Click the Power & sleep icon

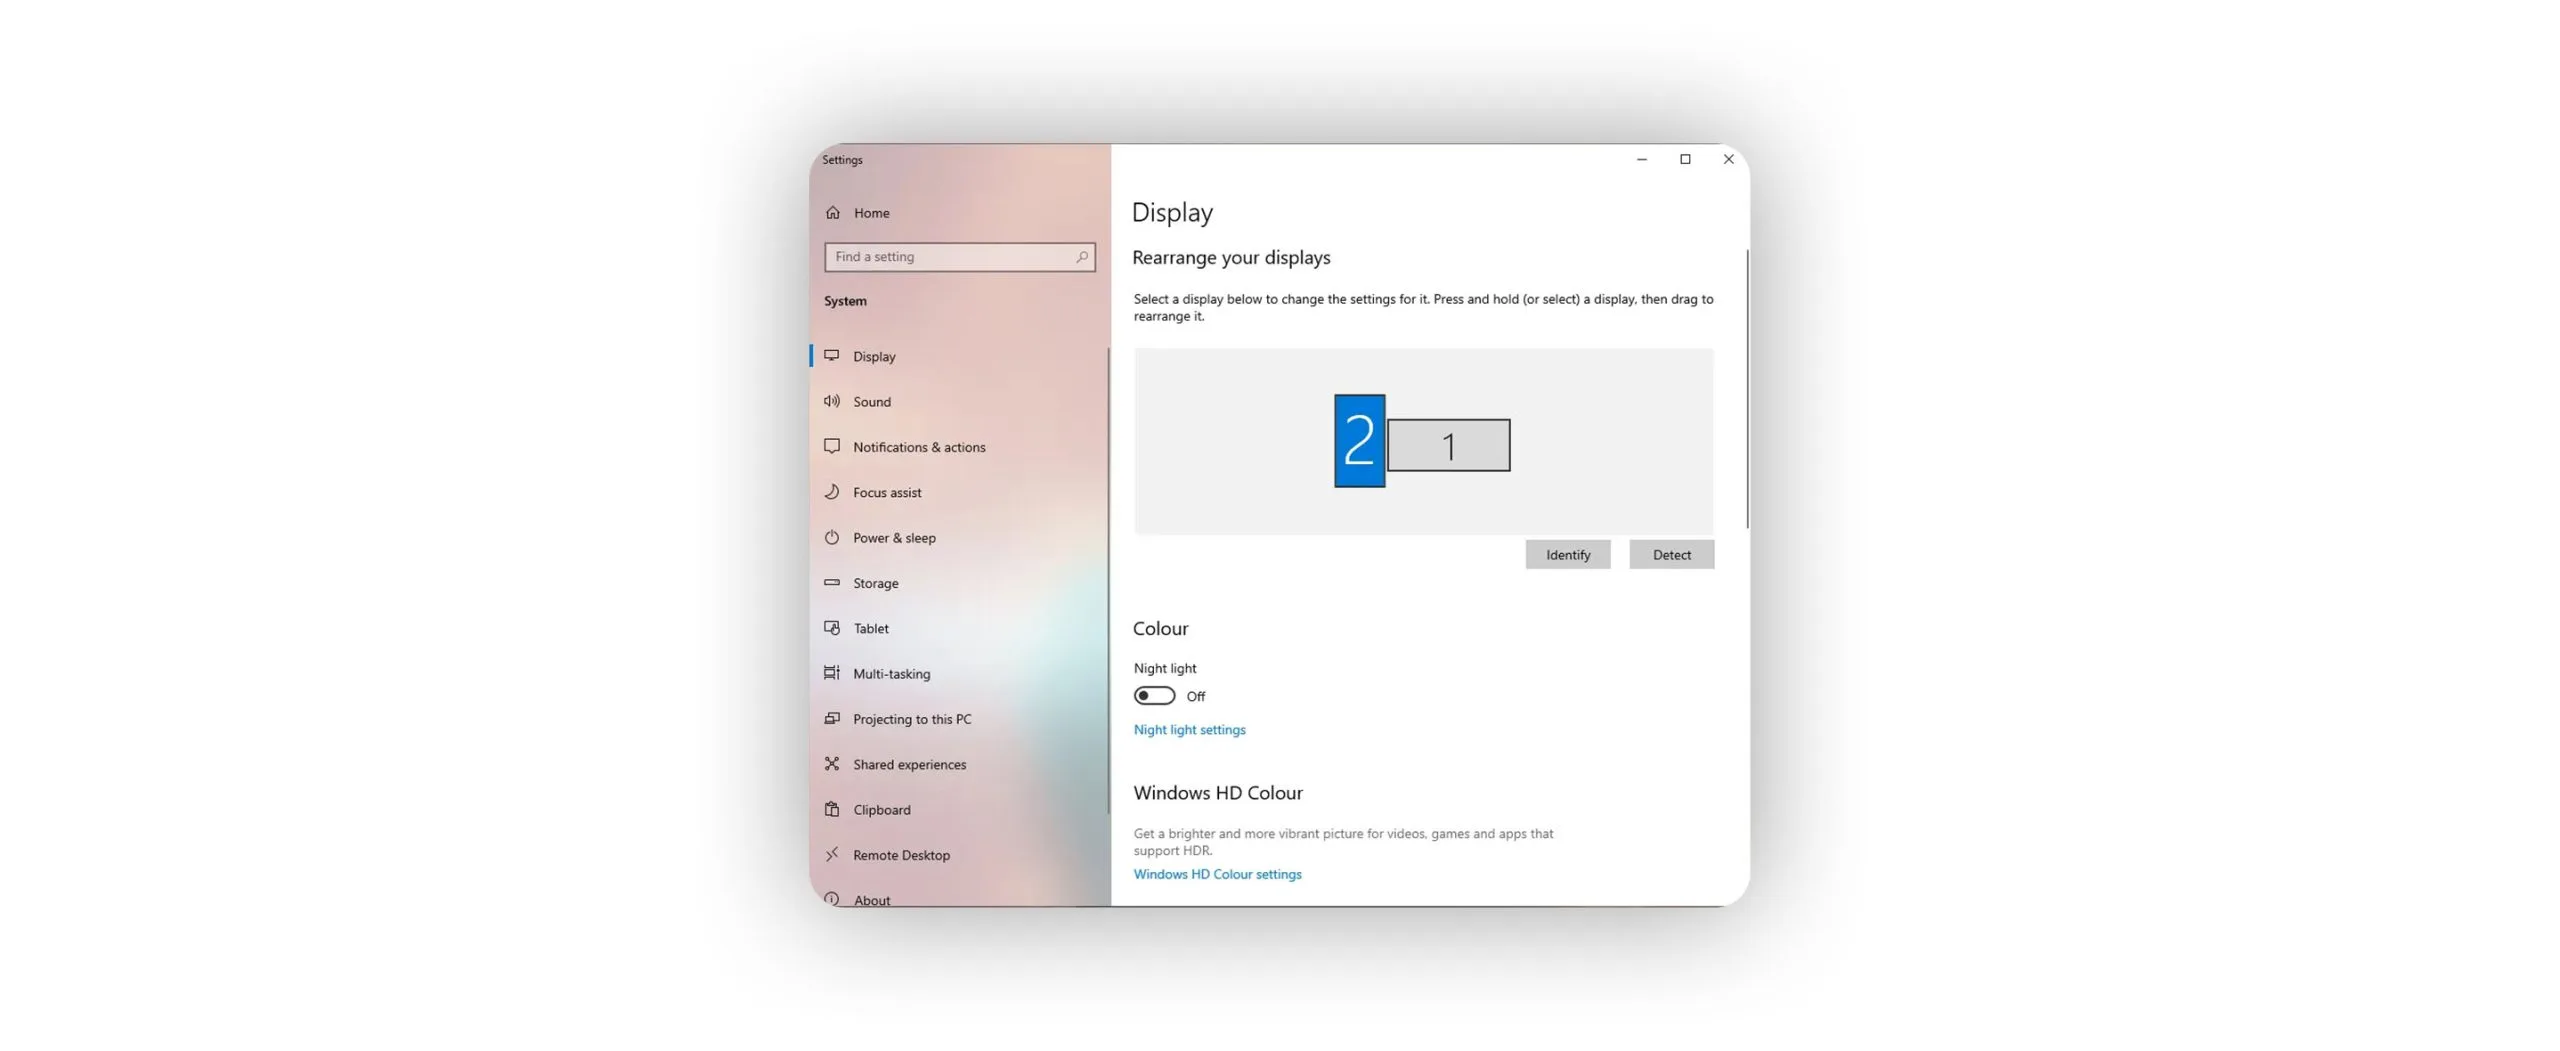(x=831, y=537)
